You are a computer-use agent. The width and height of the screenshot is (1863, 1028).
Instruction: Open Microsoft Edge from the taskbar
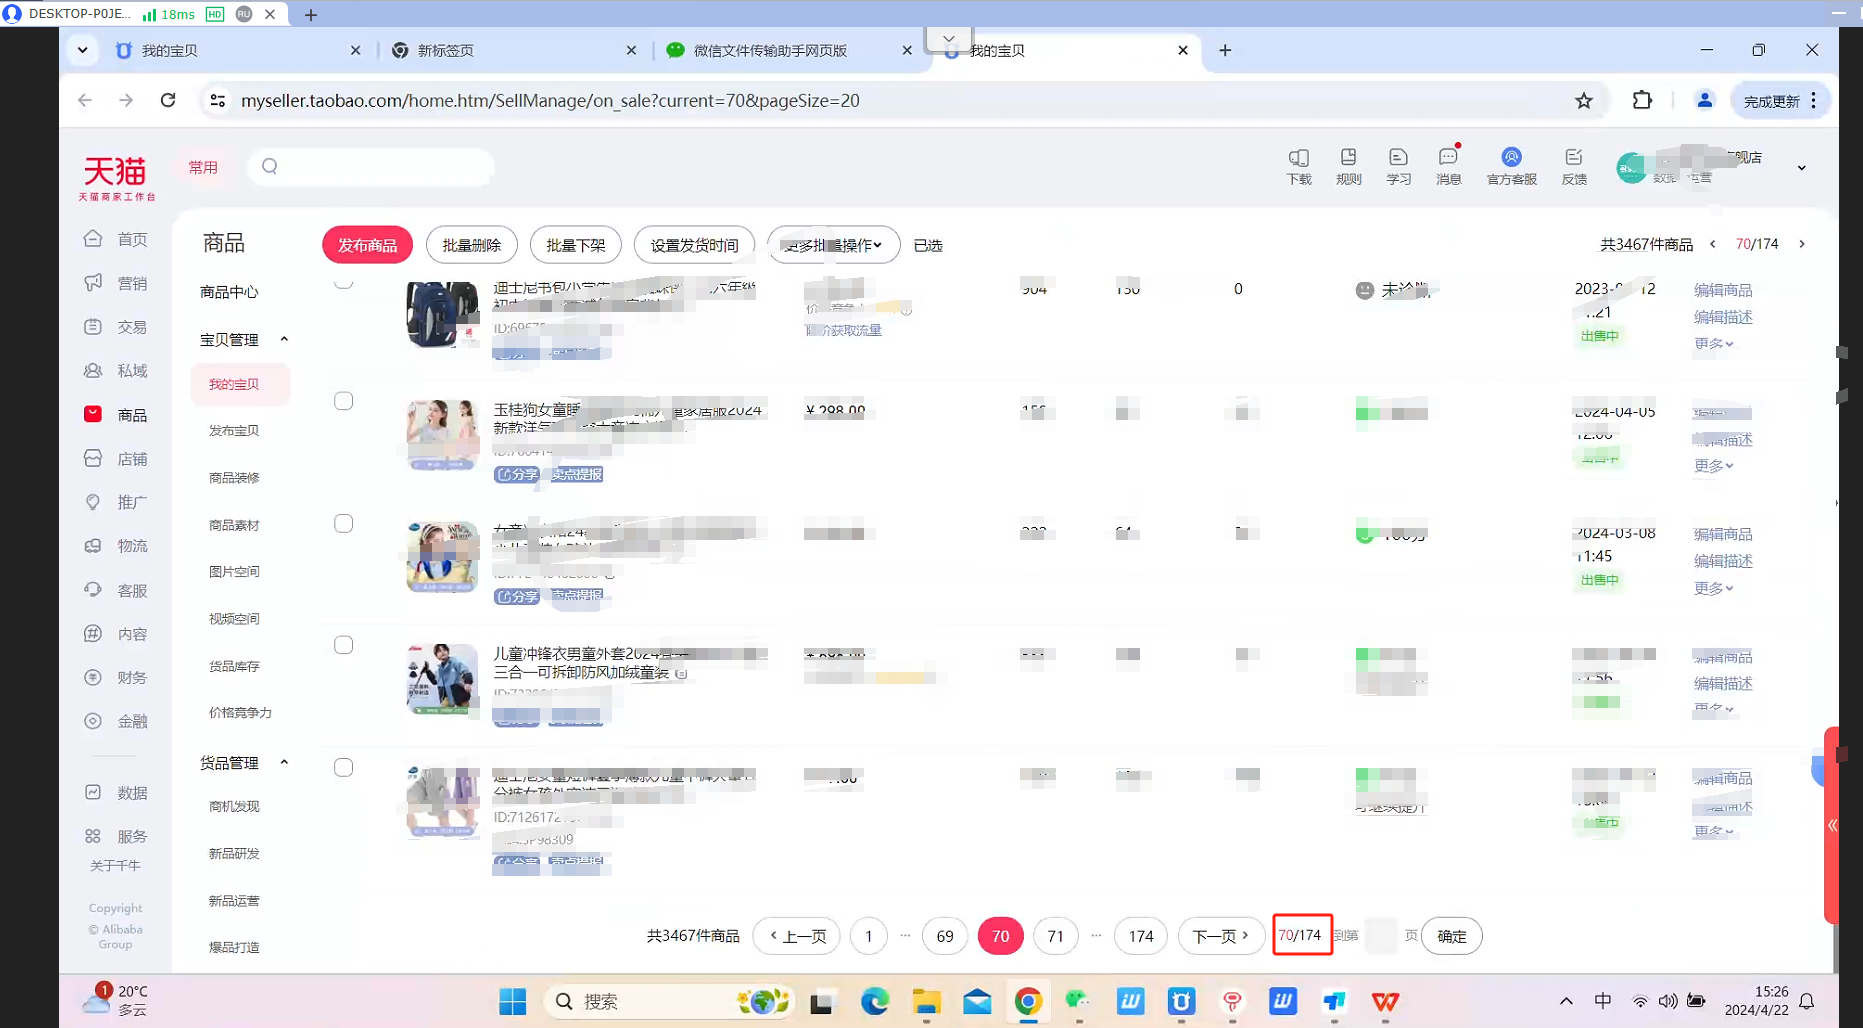click(874, 1001)
